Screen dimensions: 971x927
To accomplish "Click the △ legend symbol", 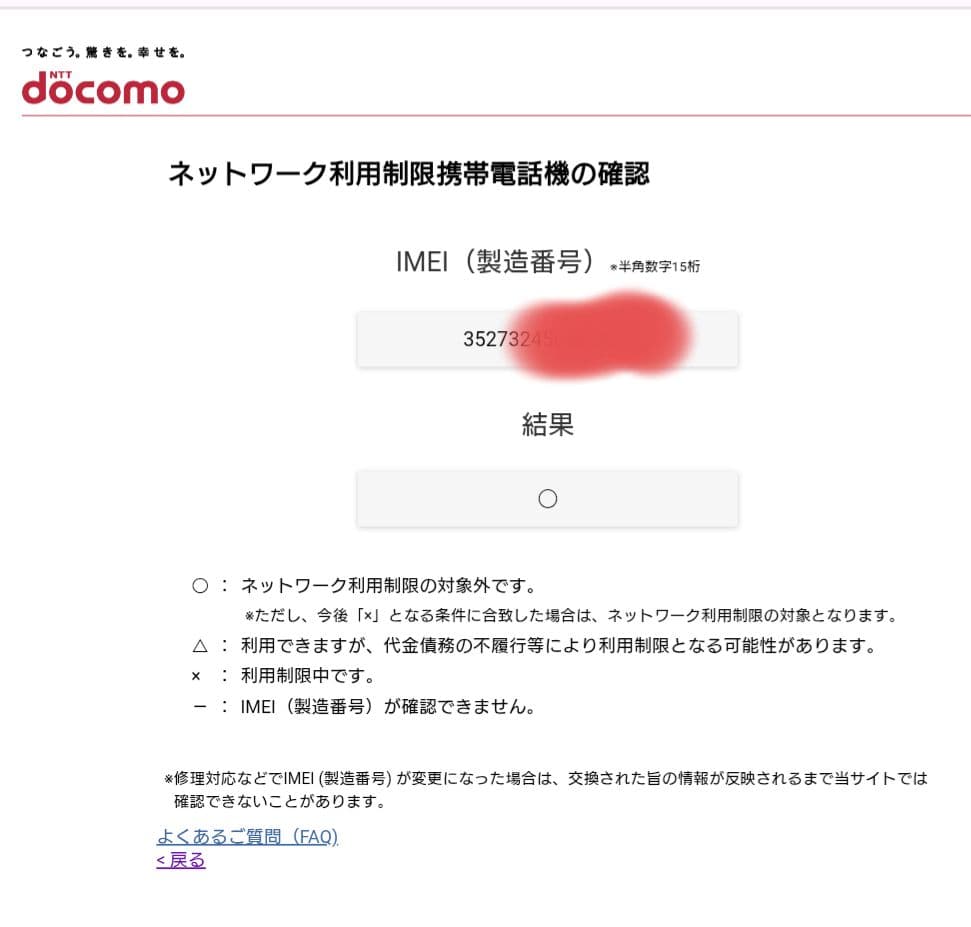I will 199,645.
